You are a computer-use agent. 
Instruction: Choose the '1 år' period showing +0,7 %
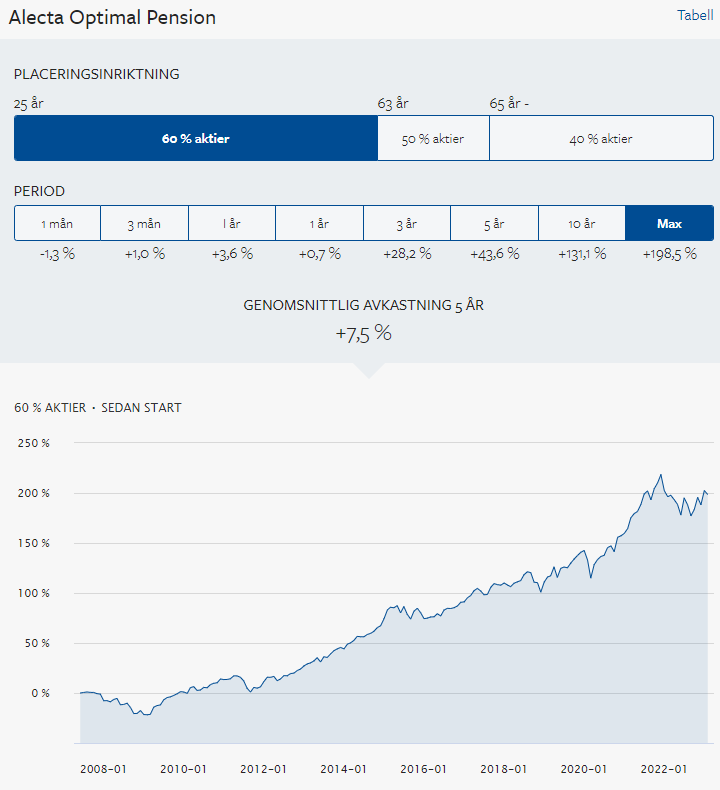[x=319, y=223]
